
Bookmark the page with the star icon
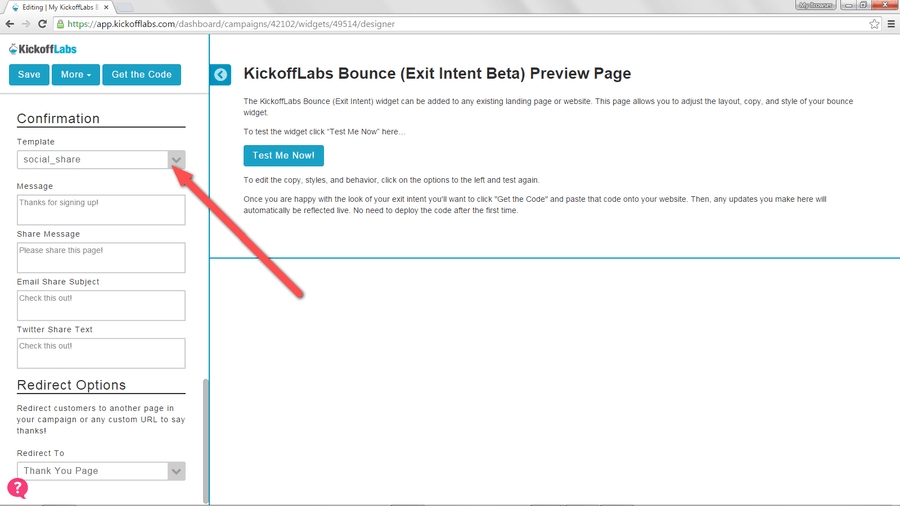[874, 24]
